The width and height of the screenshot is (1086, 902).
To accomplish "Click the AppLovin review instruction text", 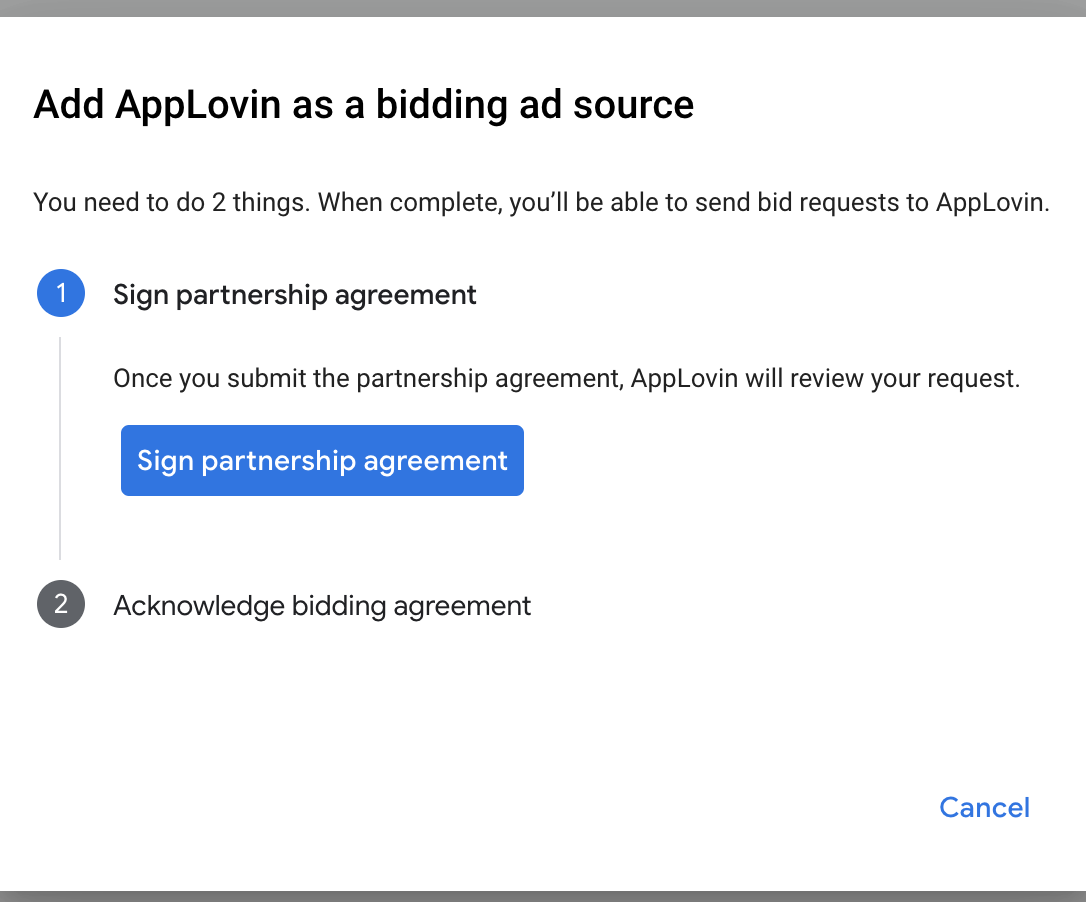I will click(566, 378).
